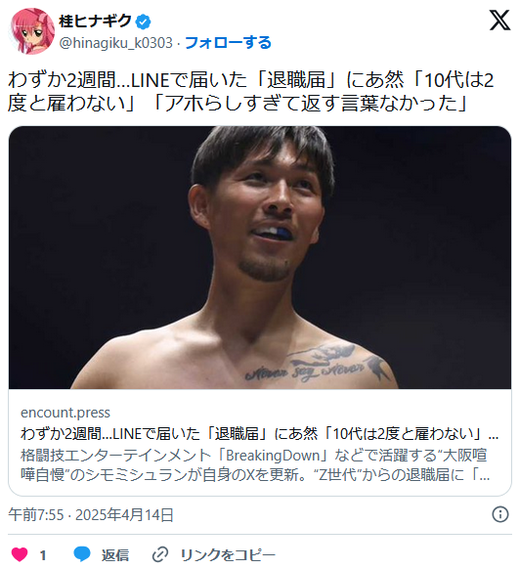520x569 pixels.
Task: Open the article preview photo
Action: tap(260, 257)
